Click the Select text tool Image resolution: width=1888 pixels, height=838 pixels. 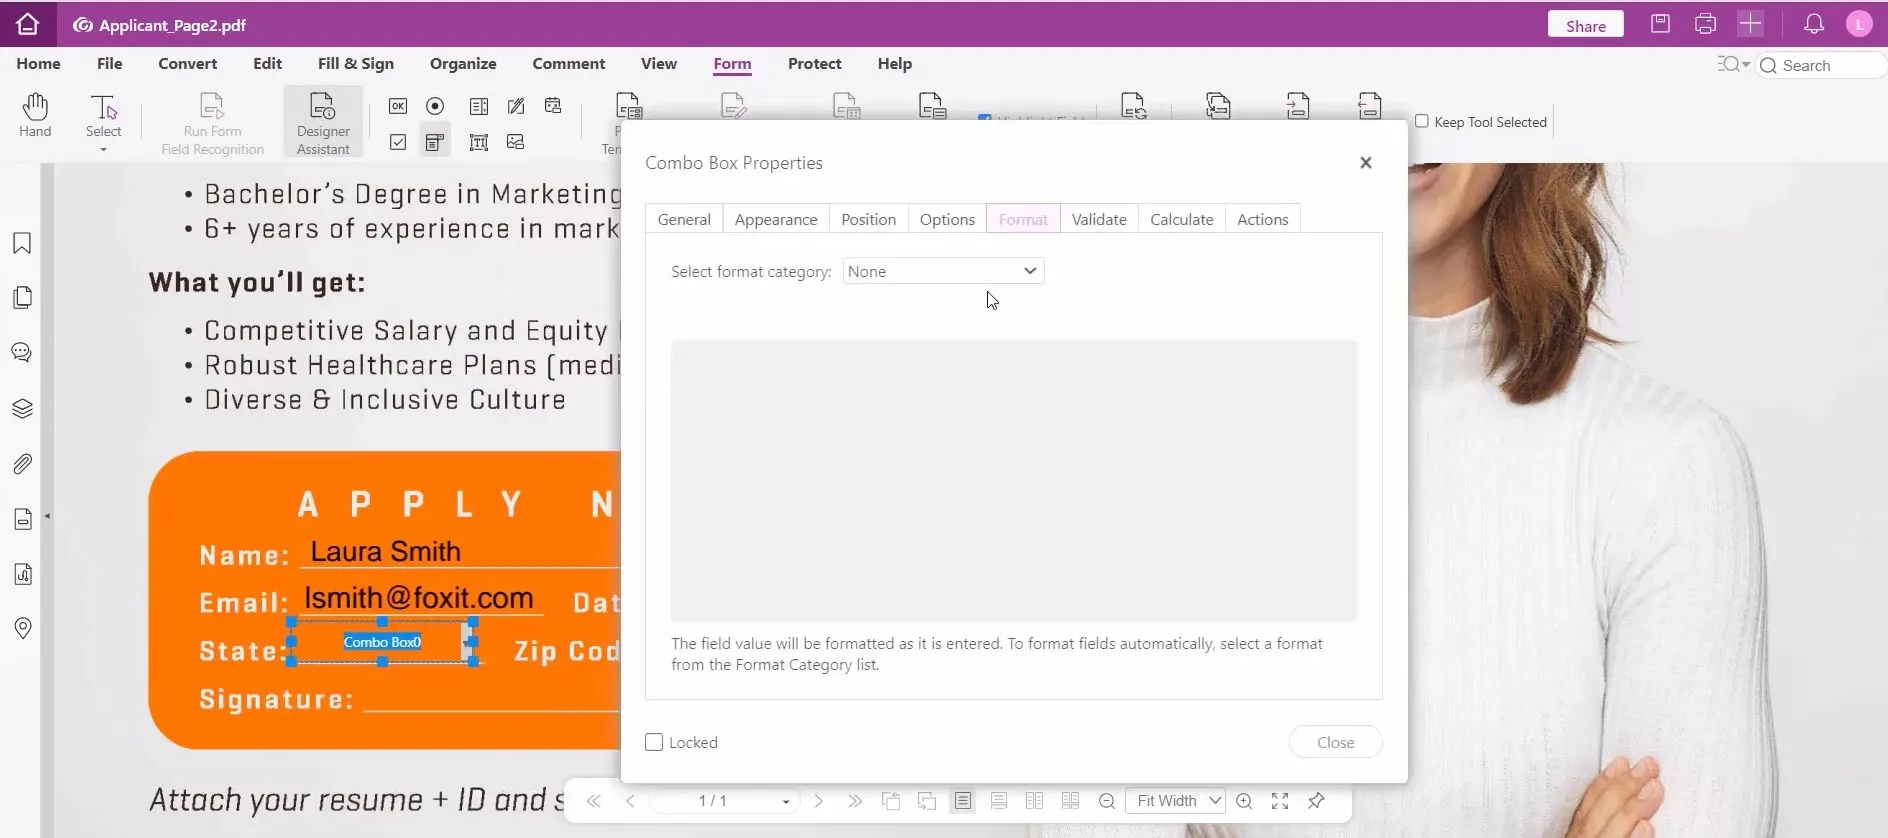[x=103, y=115]
